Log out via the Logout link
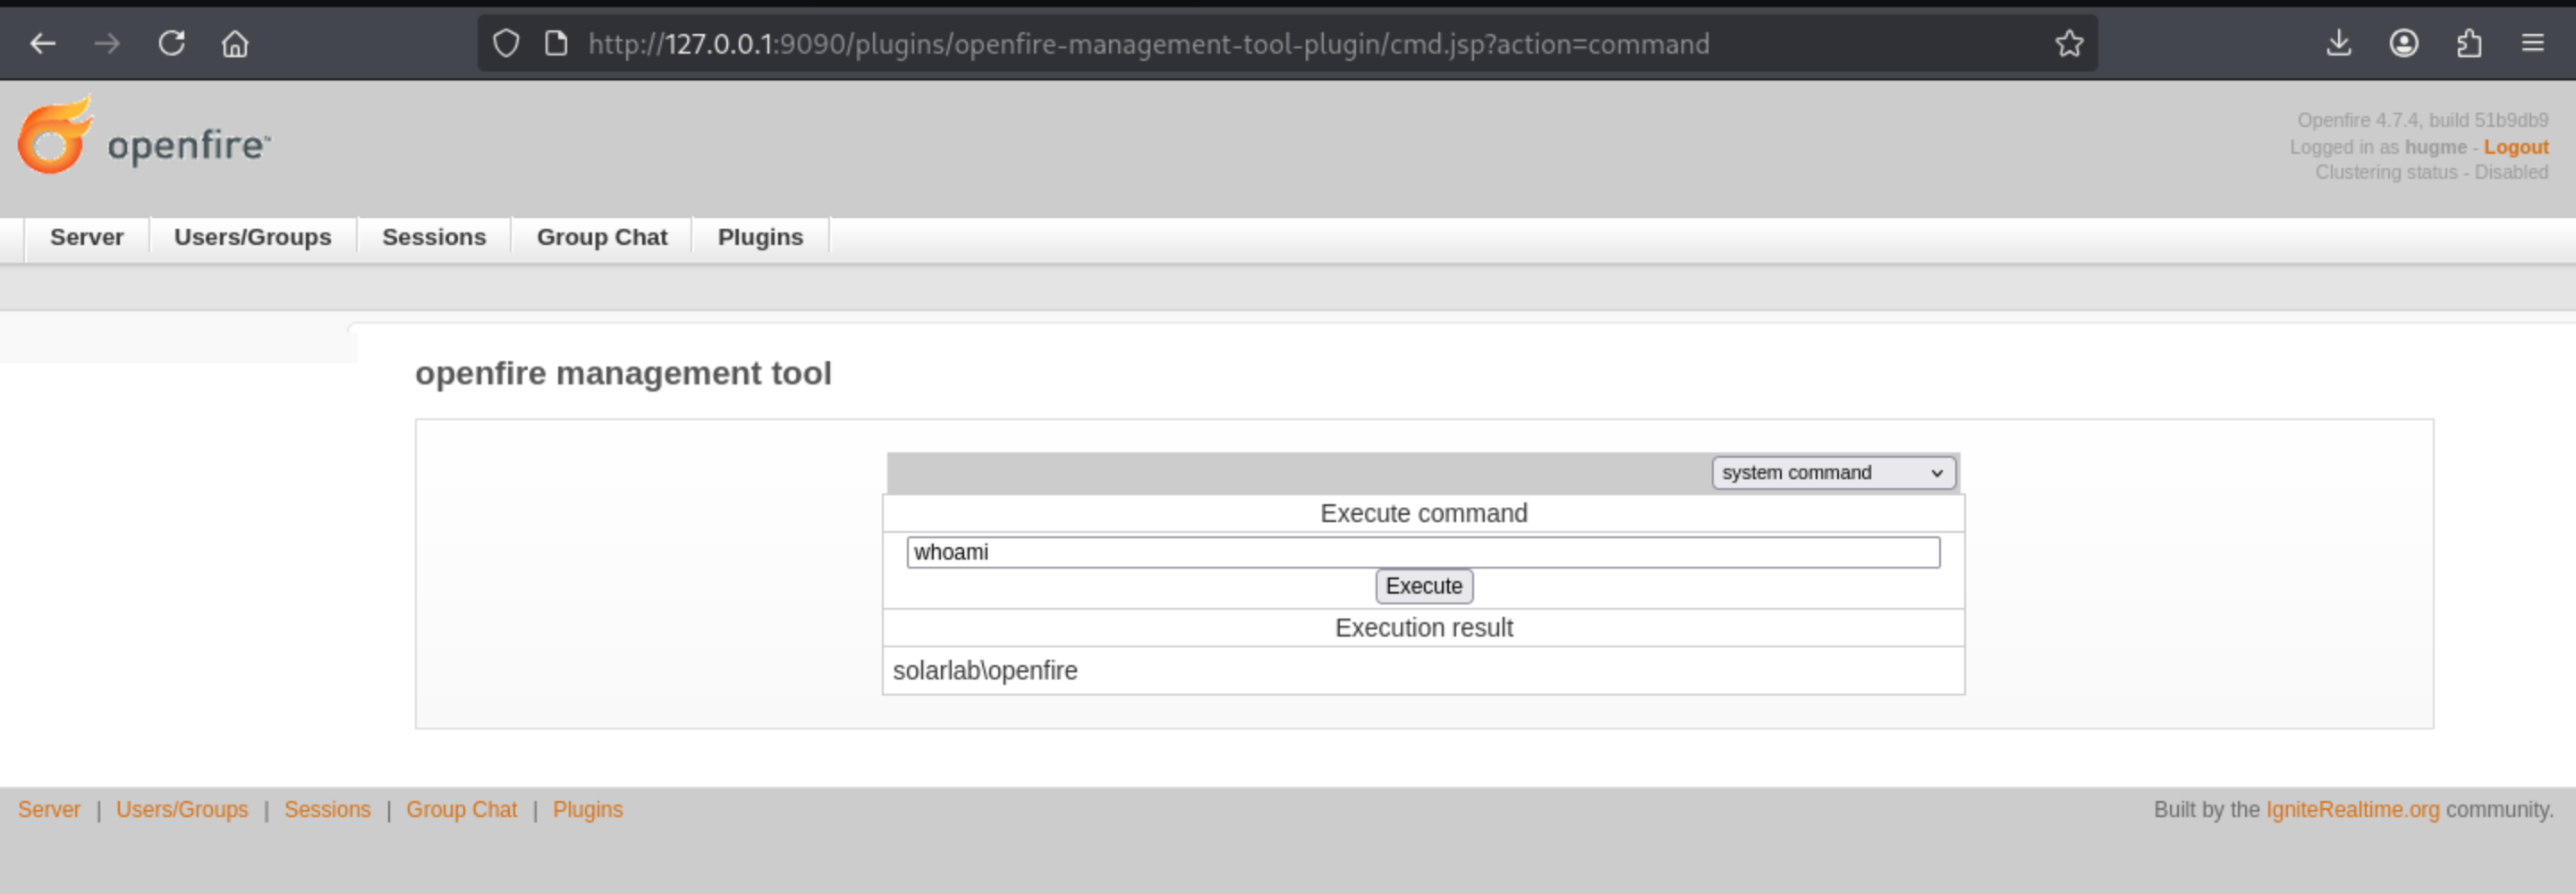 (x=2515, y=147)
